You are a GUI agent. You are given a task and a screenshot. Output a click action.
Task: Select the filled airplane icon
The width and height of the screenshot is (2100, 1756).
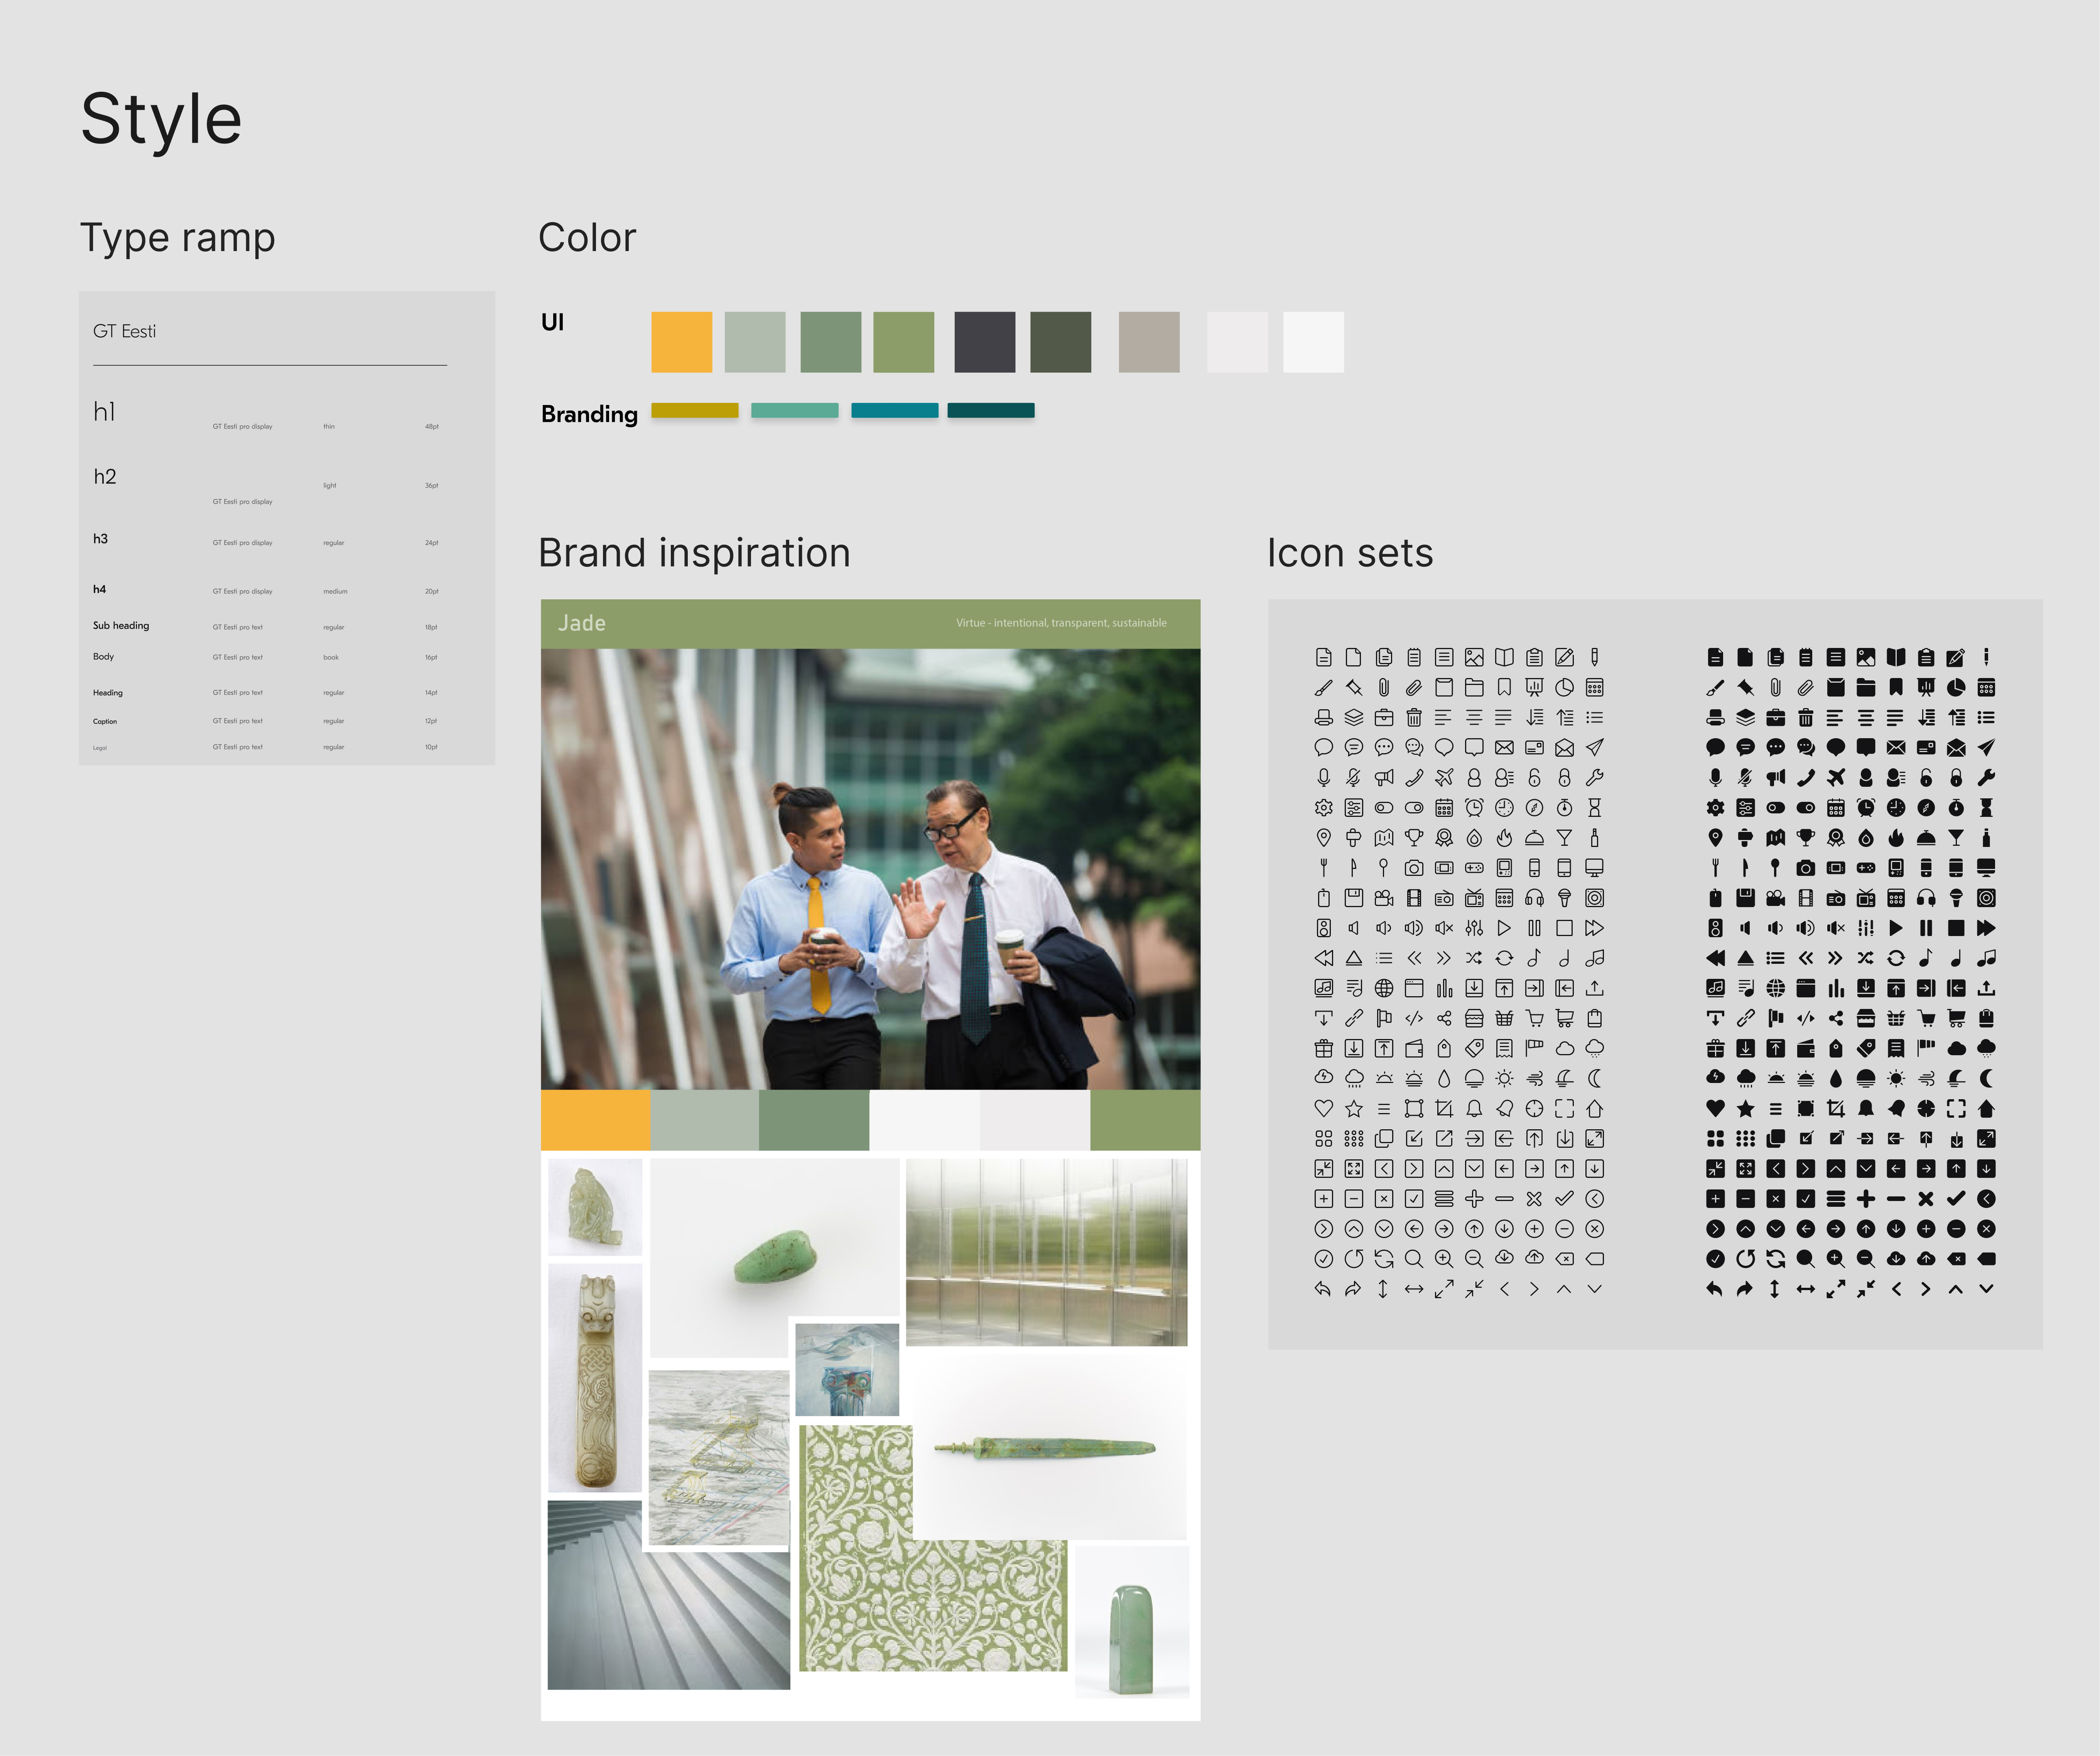tap(1836, 778)
